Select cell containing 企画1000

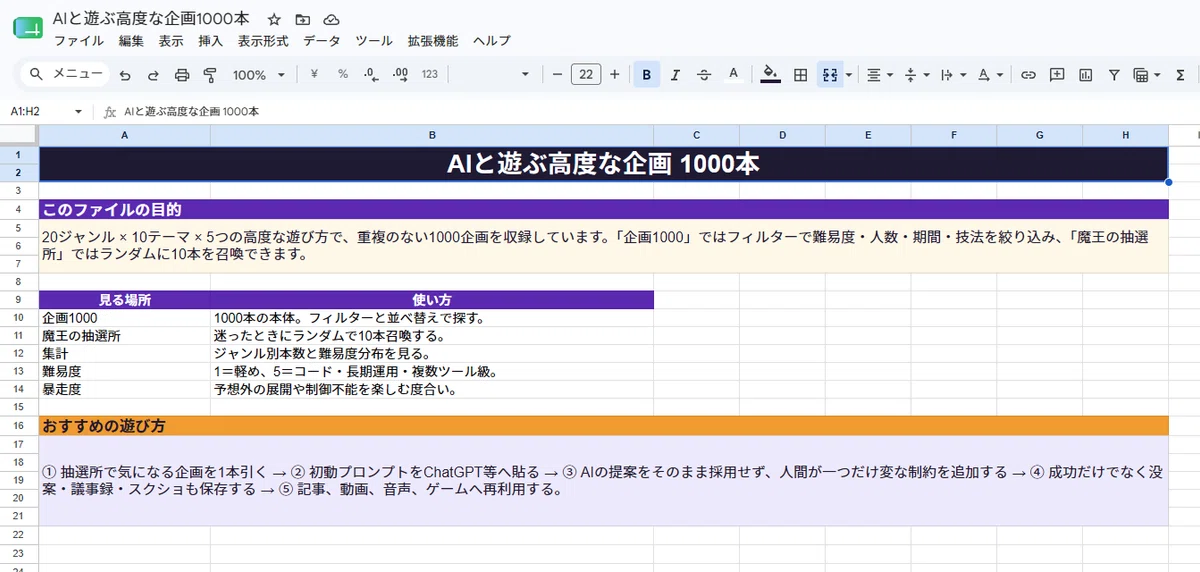click(124, 318)
